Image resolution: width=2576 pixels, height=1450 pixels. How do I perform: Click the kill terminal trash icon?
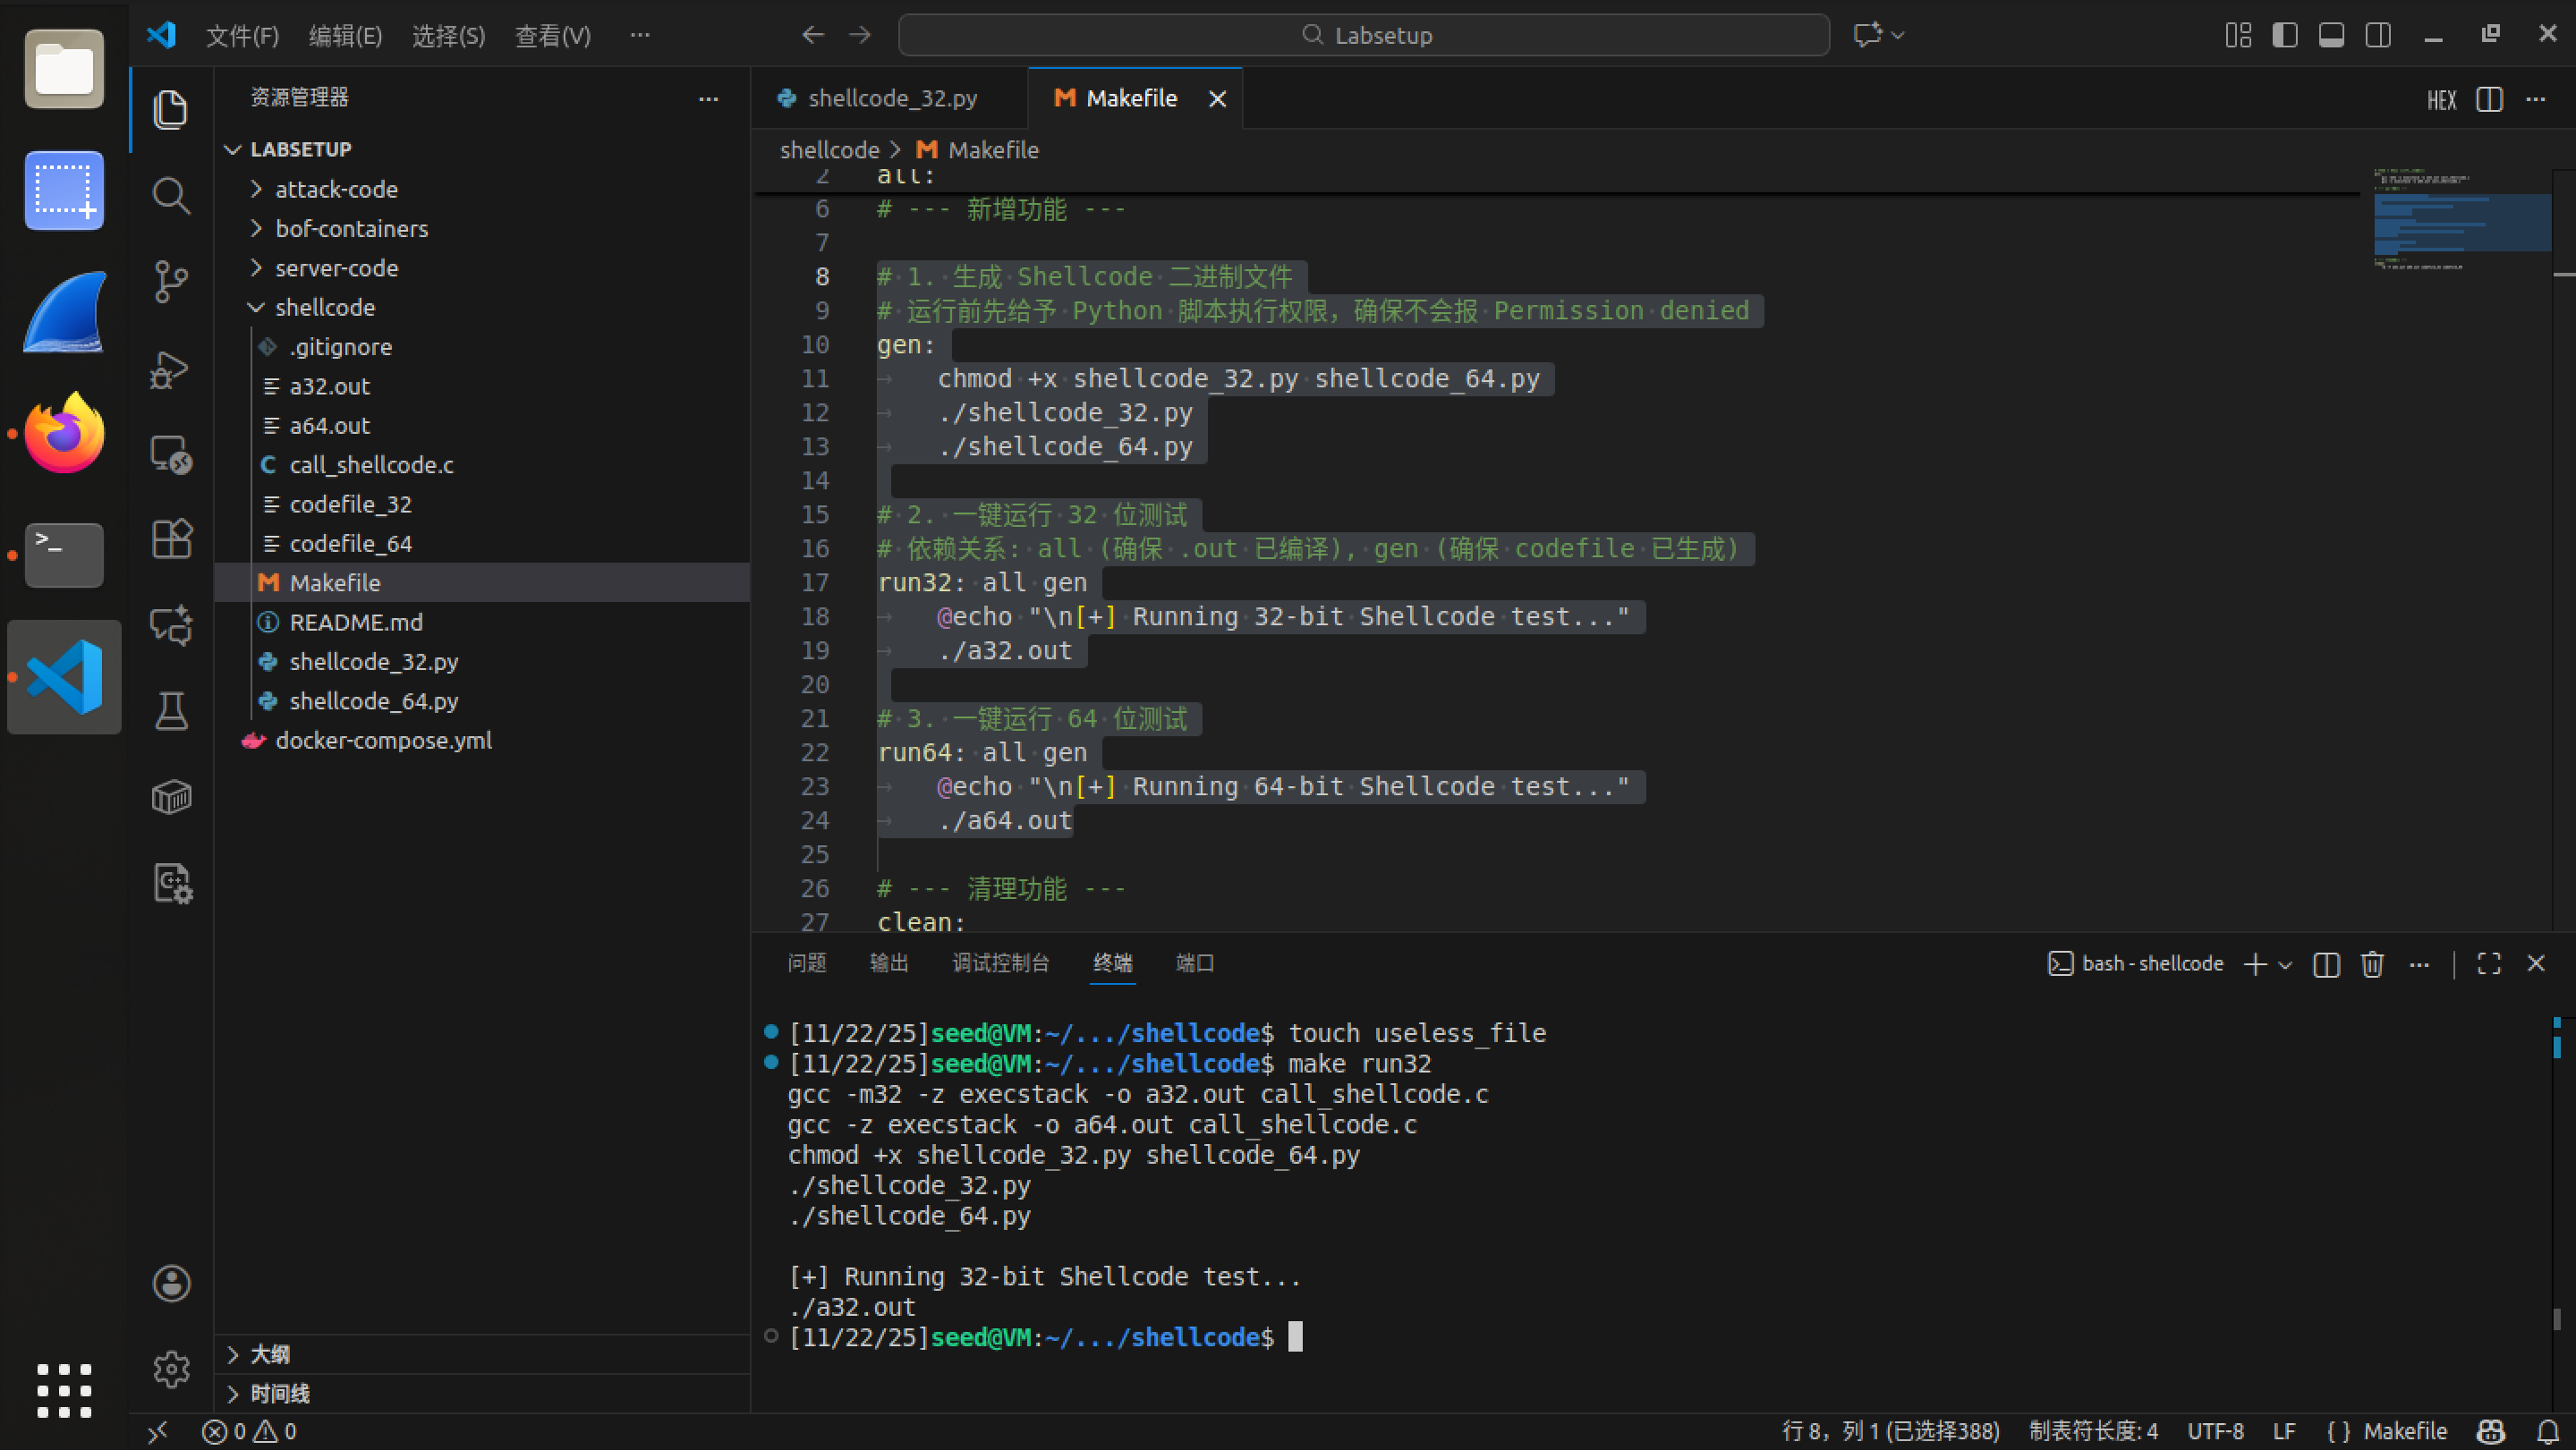pyautogui.click(x=2372, y=964)
